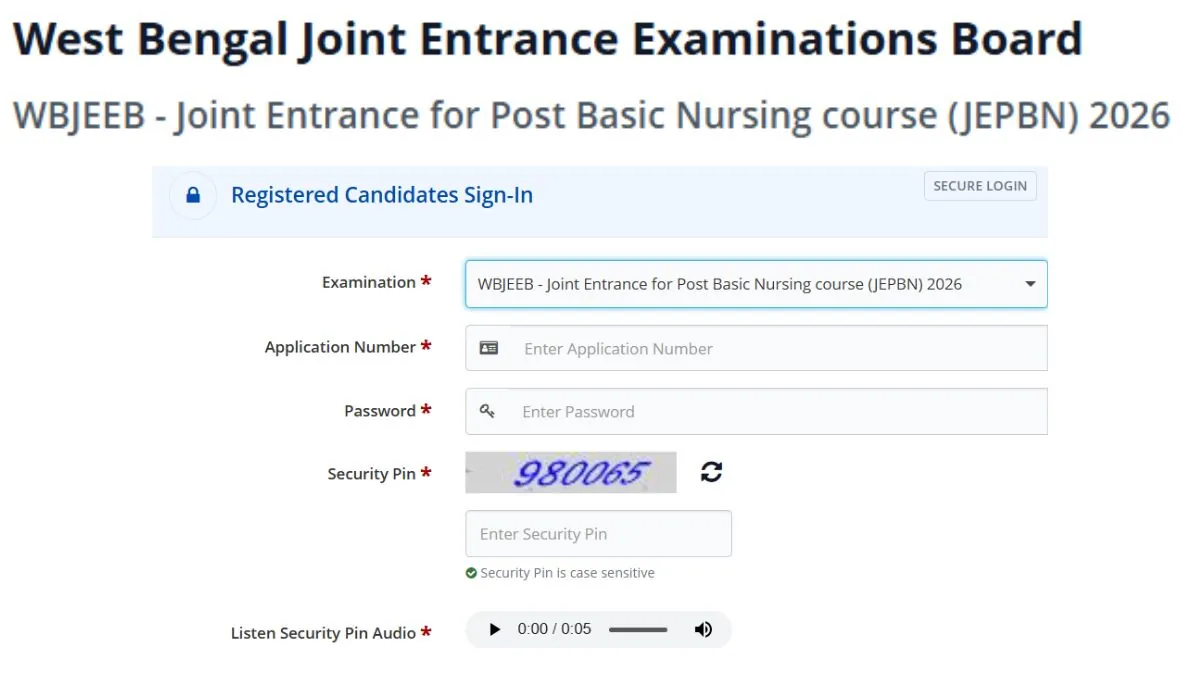Click the Registered Candidates Sign-In heading
1200x675 pixels.
coord(382,195)
